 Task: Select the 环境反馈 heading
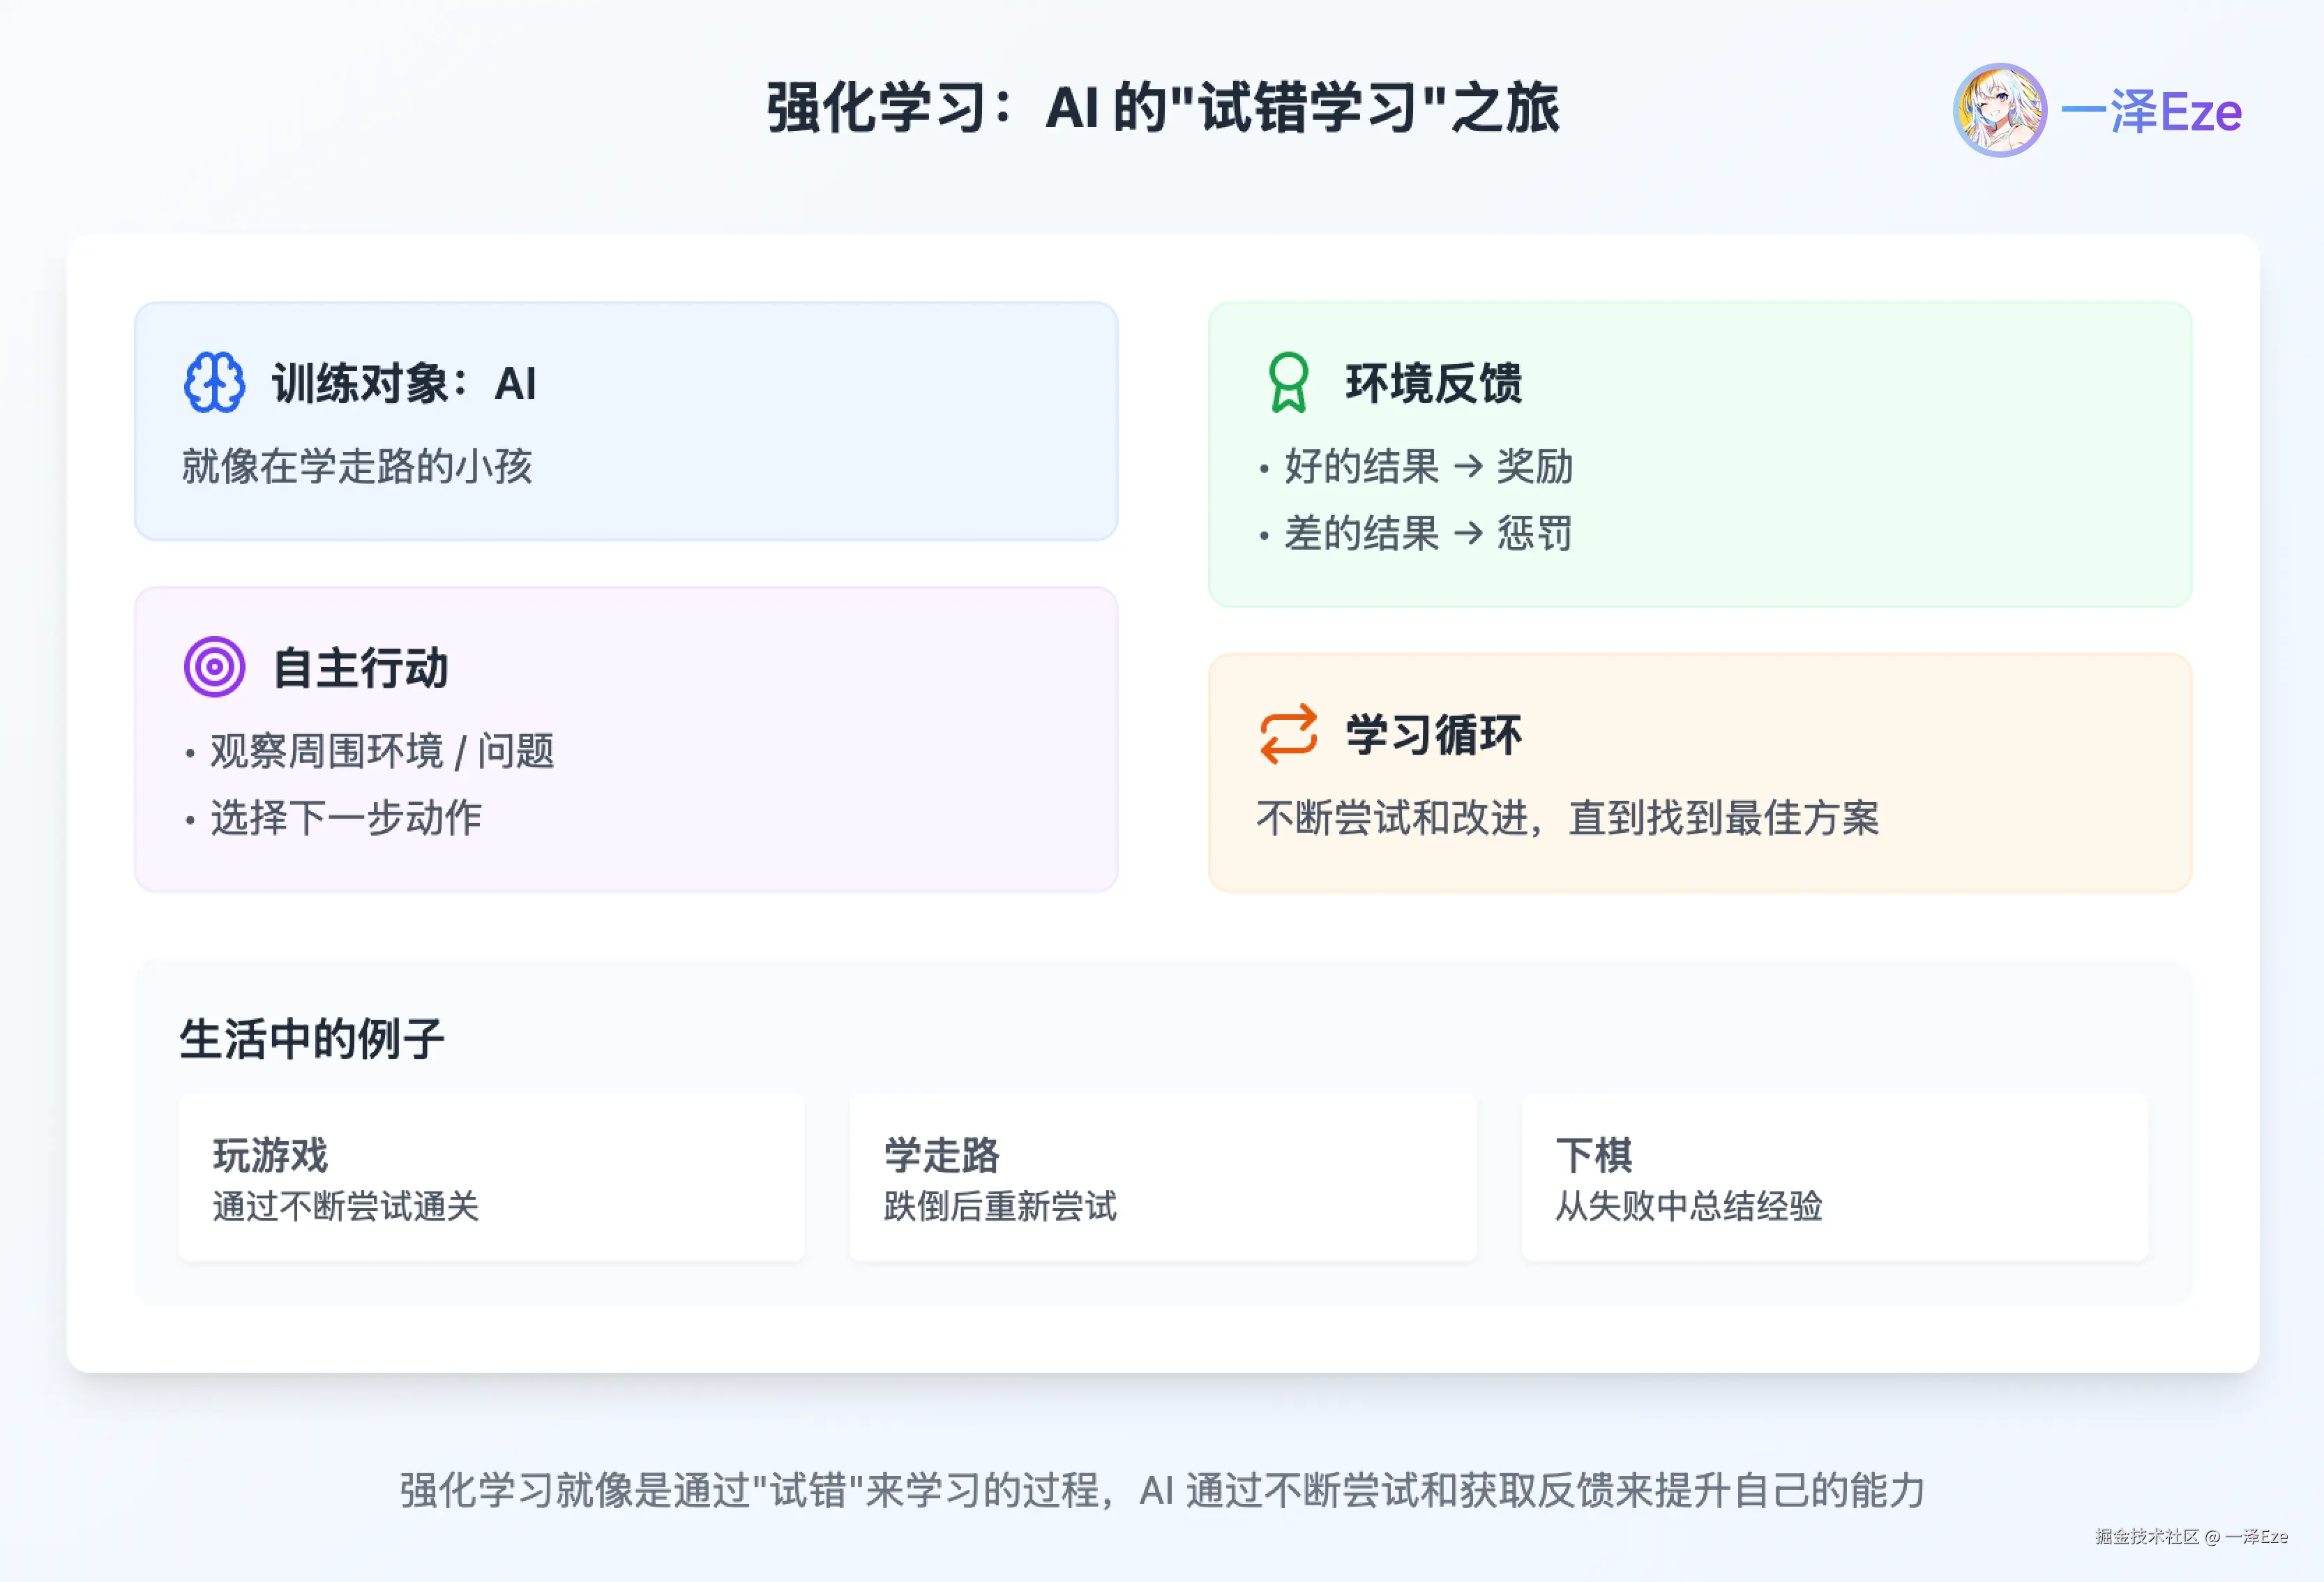[1433, 383]
